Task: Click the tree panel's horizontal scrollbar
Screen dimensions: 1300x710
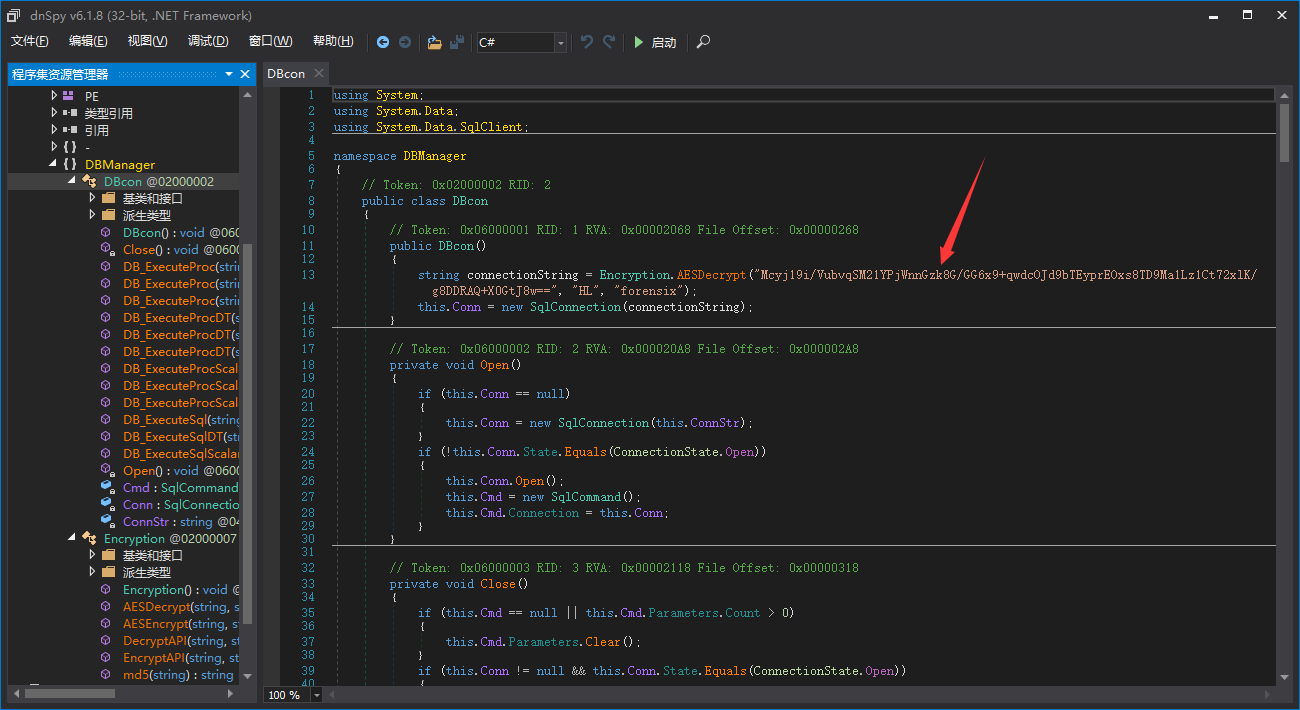Action: pos(70,691)
